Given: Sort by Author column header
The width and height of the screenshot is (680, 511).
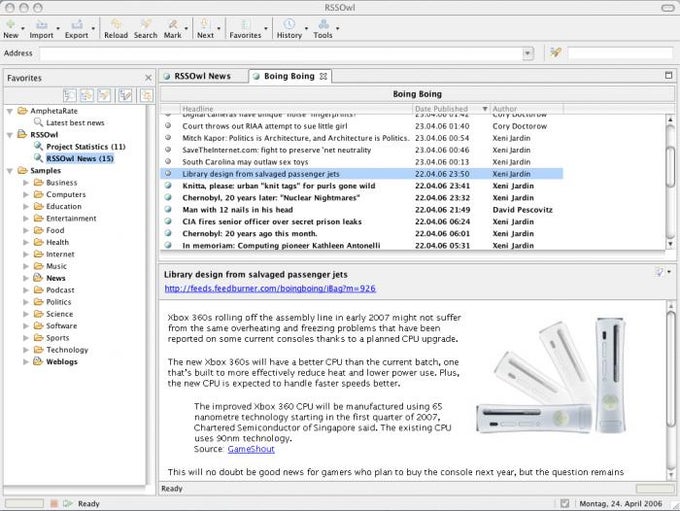Looking at the screenshot, I should 526,108.
